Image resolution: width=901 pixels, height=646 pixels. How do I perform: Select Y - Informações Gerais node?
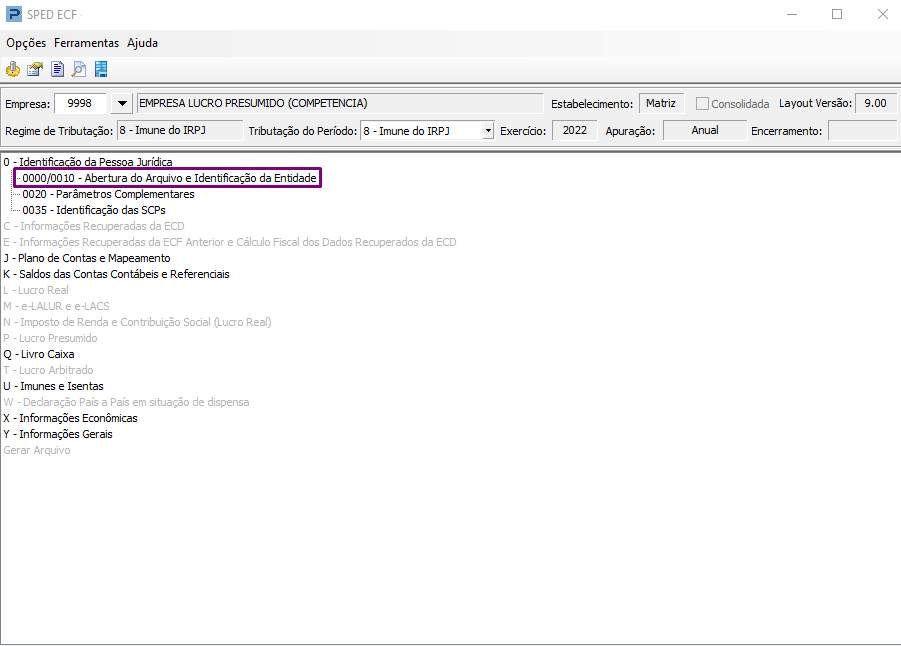pyautogui.click(x=58, y=434)
